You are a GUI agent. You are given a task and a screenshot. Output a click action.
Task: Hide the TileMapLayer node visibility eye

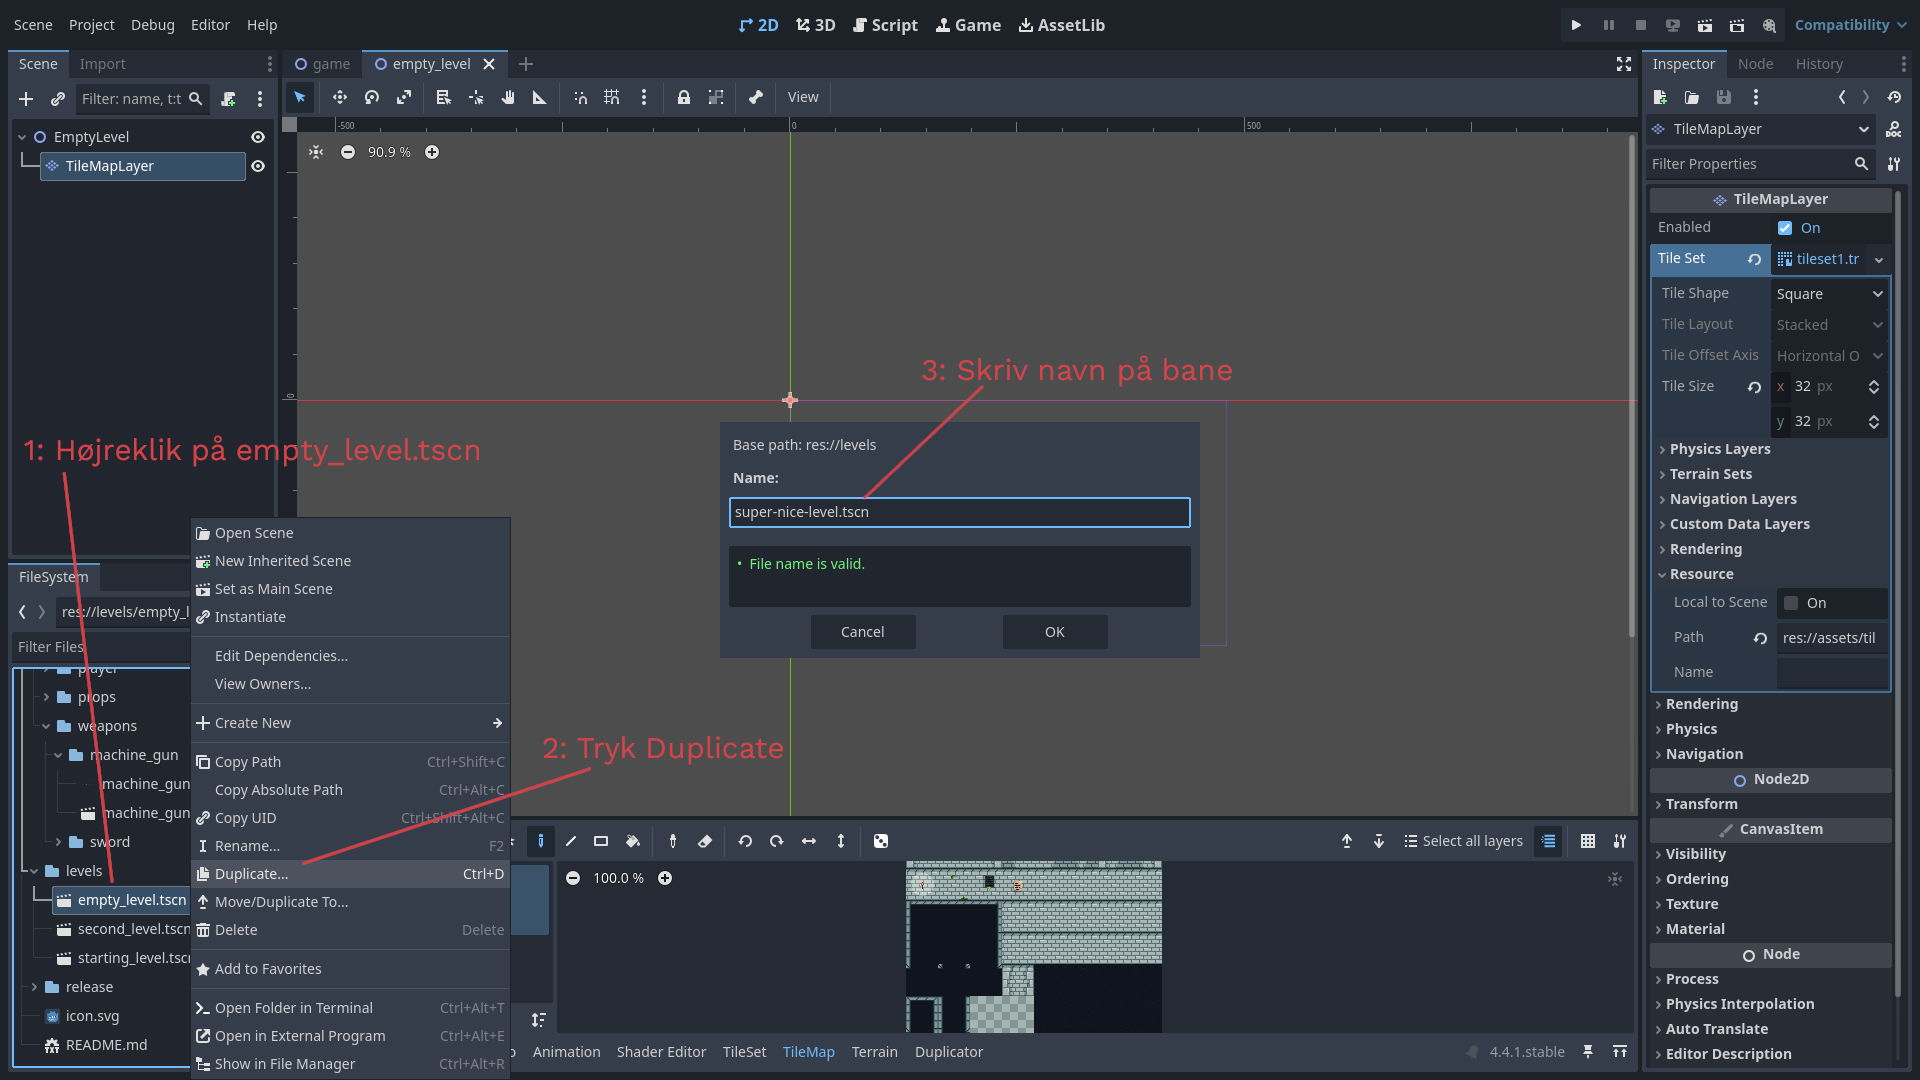pyautogui.click(x=258, y=166)
